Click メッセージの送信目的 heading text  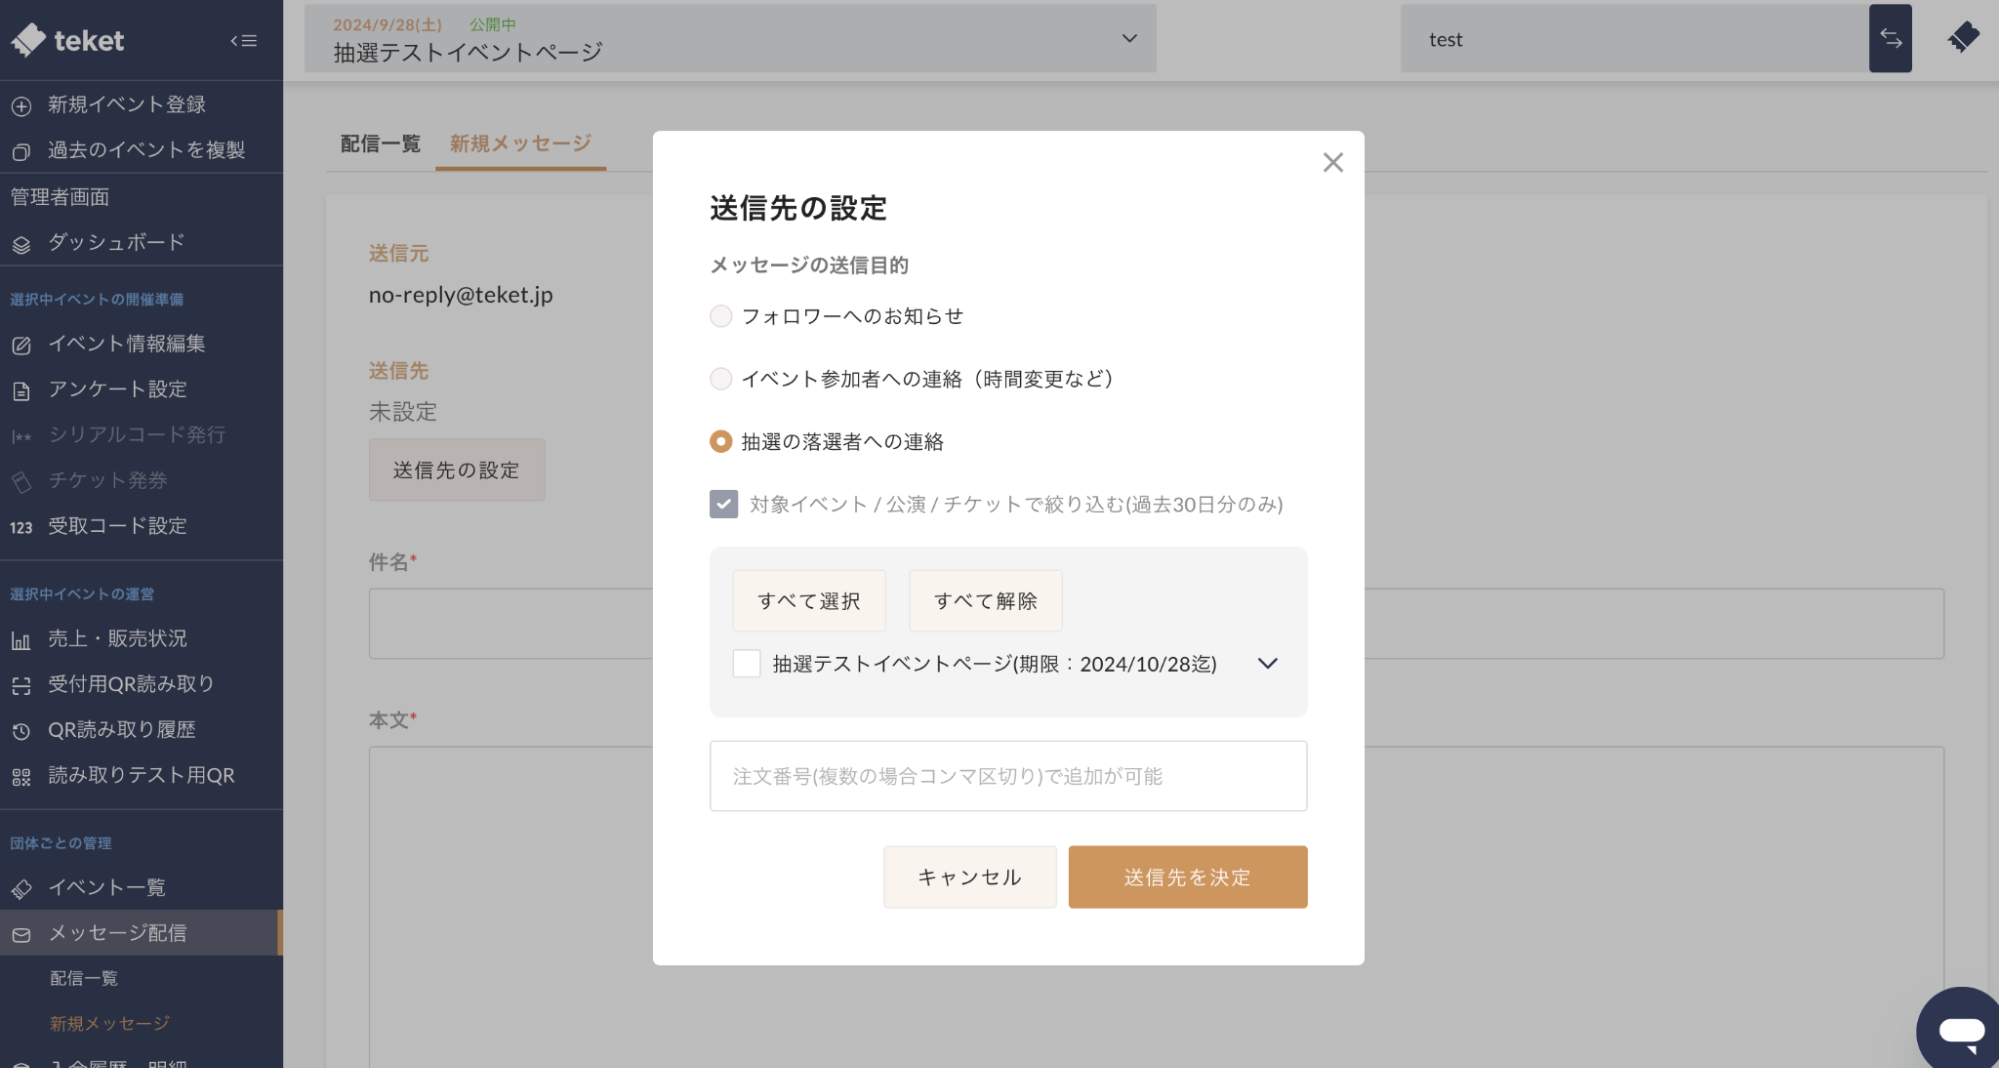tap(808, 265)
